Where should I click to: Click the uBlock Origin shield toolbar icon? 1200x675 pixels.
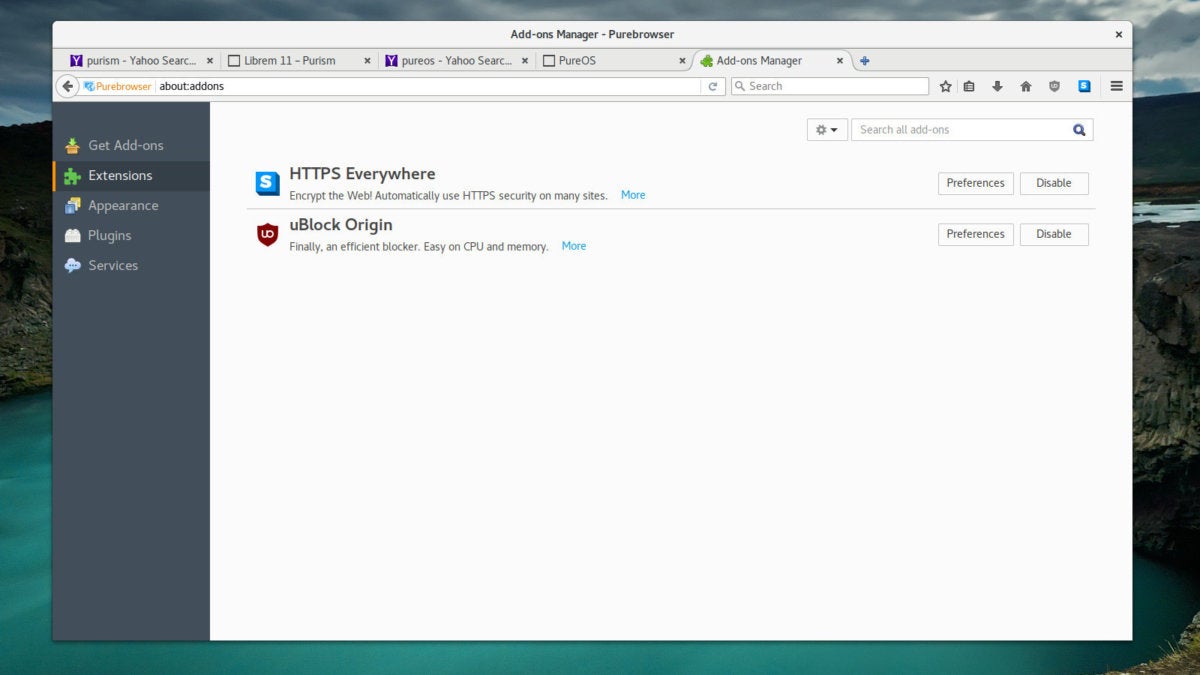(1054, 86)
